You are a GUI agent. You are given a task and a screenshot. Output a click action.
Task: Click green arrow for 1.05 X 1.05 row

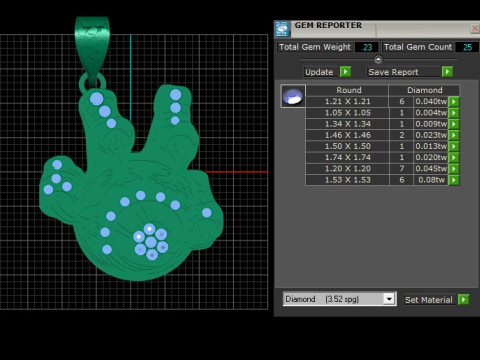(454, 113)
